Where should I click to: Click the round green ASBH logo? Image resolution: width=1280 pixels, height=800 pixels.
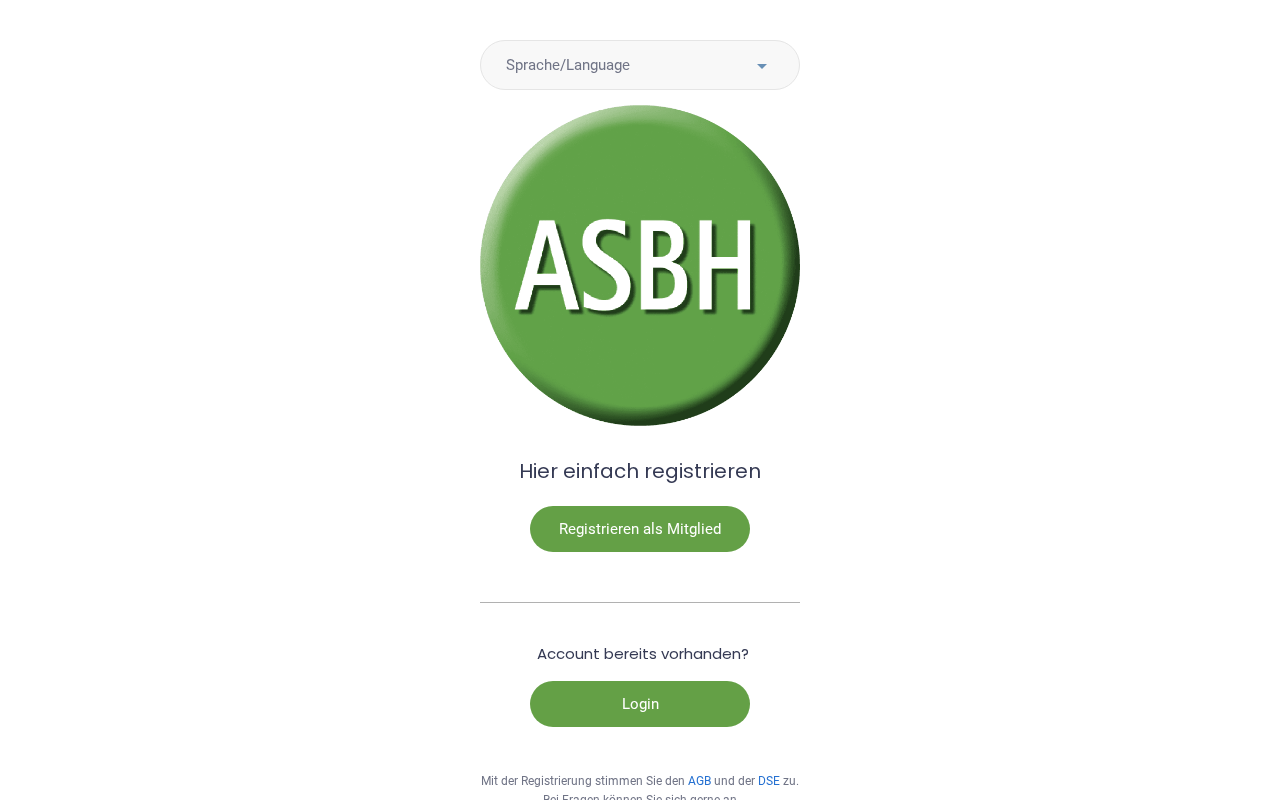[x=640, y=265]
